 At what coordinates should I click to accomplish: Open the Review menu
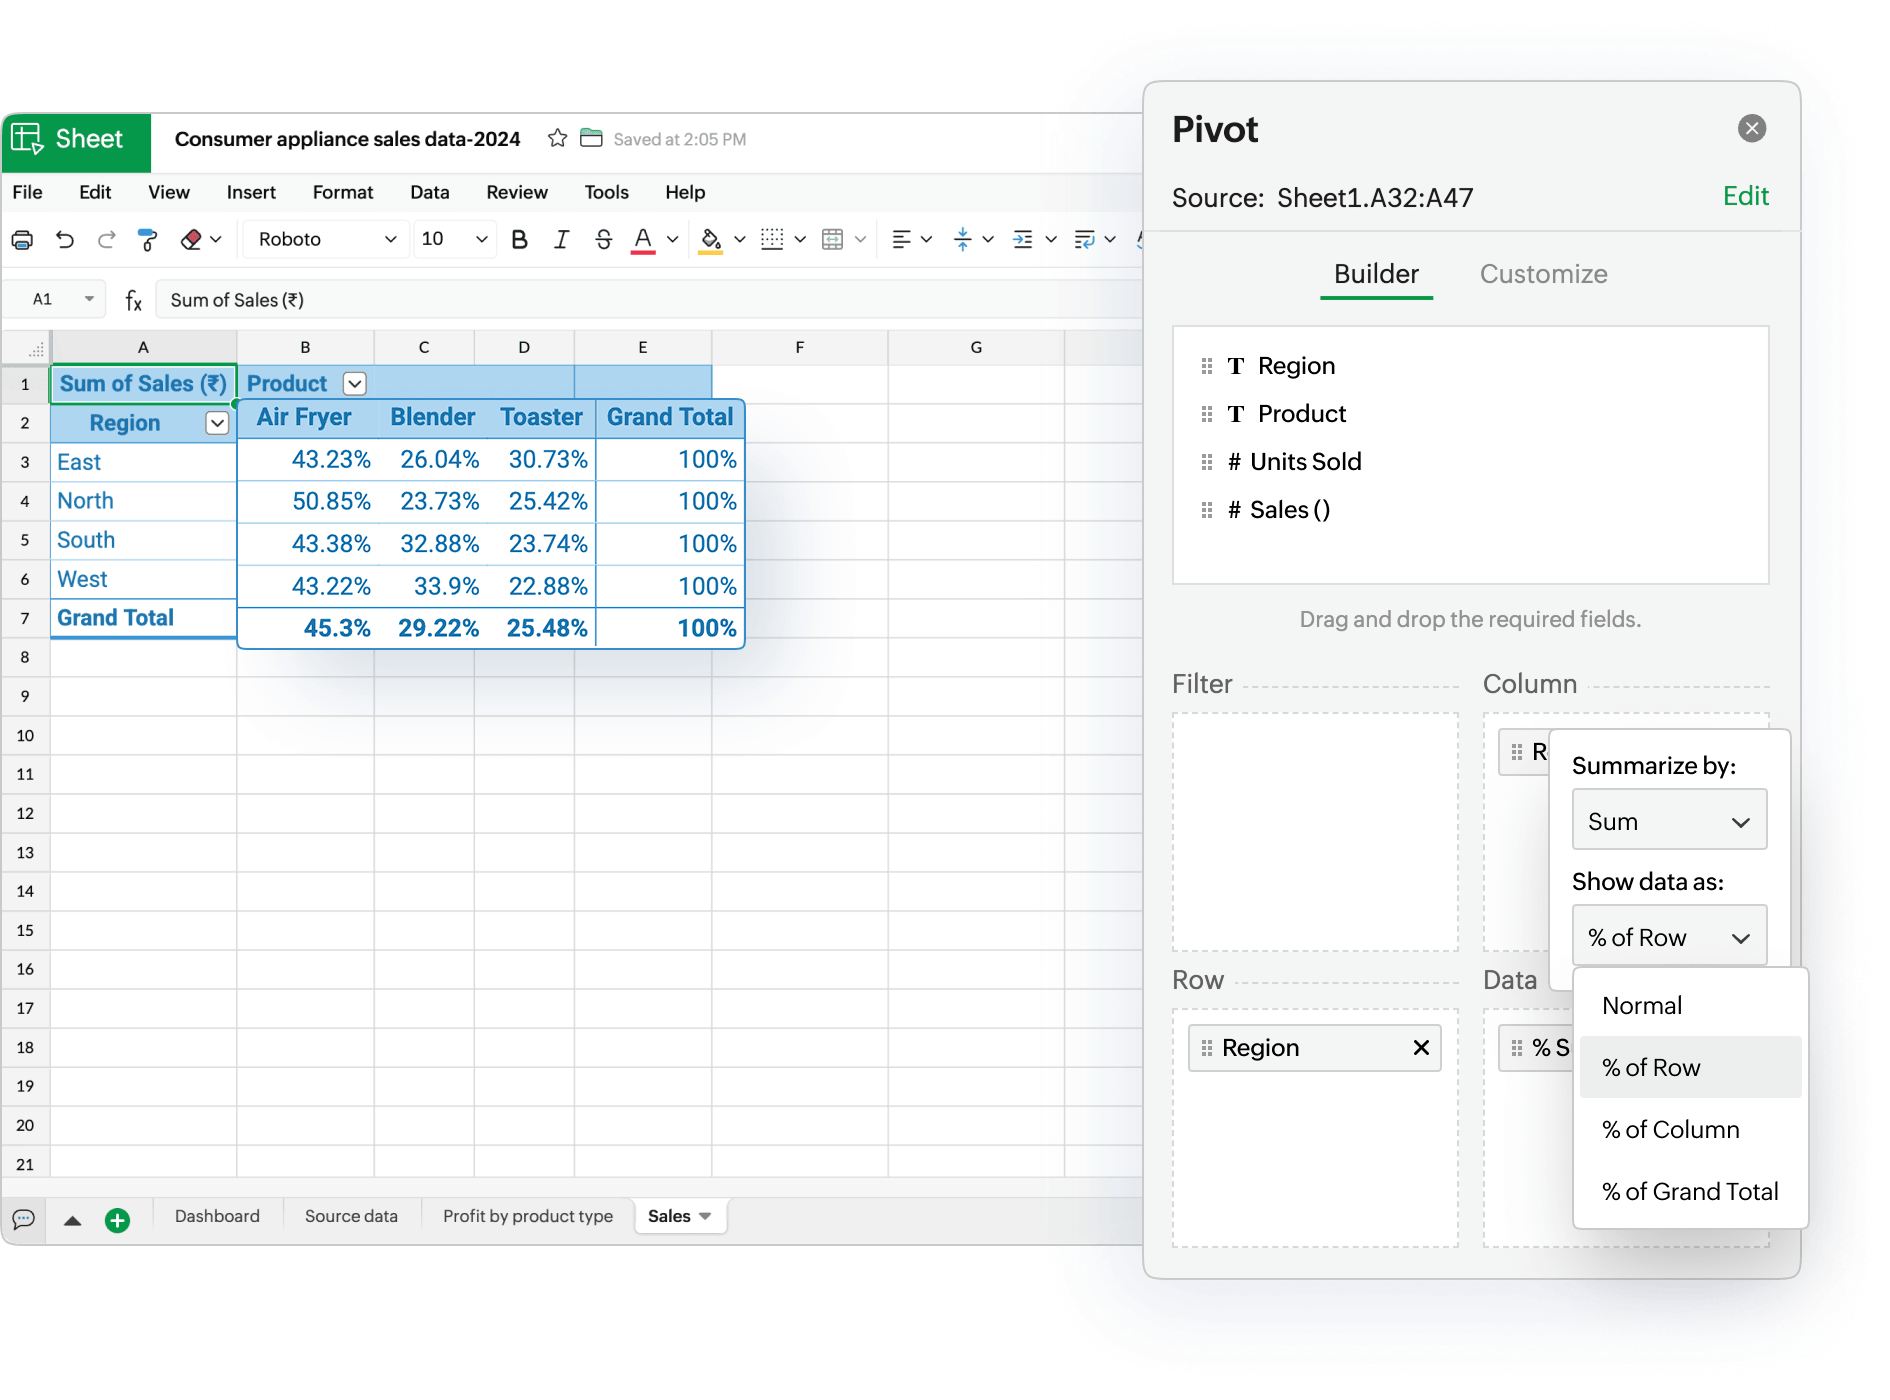tap(517, 192)
